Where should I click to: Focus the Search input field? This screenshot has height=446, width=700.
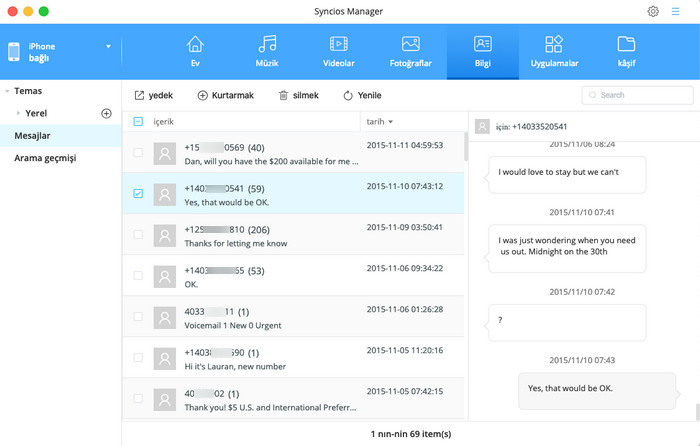point(638,95)
